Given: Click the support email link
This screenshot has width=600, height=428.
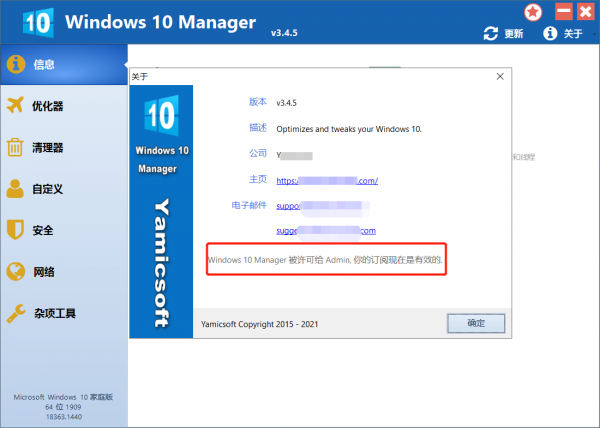Looking at the screenshot, I should pos(323,206).
